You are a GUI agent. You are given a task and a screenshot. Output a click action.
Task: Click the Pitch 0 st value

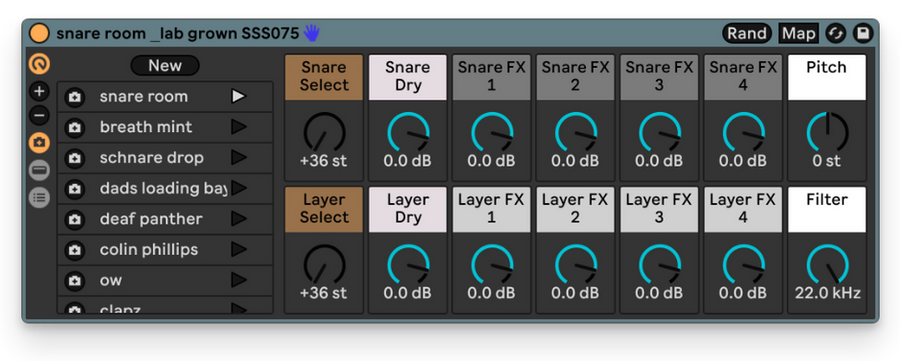click(x=827, y=161)
